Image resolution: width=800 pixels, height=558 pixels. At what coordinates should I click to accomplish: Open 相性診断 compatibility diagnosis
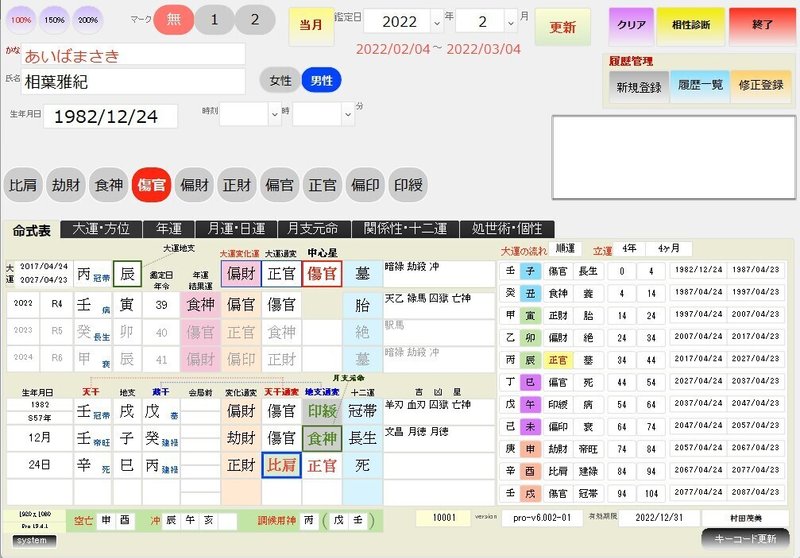pyautogui.click(x=691, y=25)
